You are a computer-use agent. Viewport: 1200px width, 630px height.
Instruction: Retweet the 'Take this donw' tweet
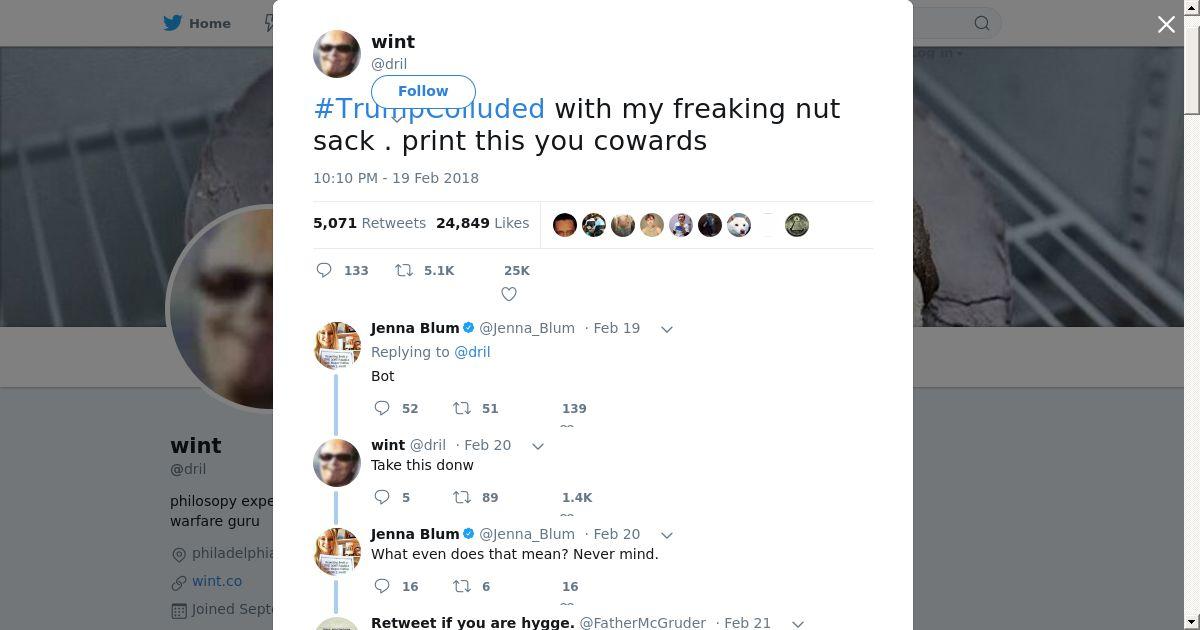tap(462, 497)
